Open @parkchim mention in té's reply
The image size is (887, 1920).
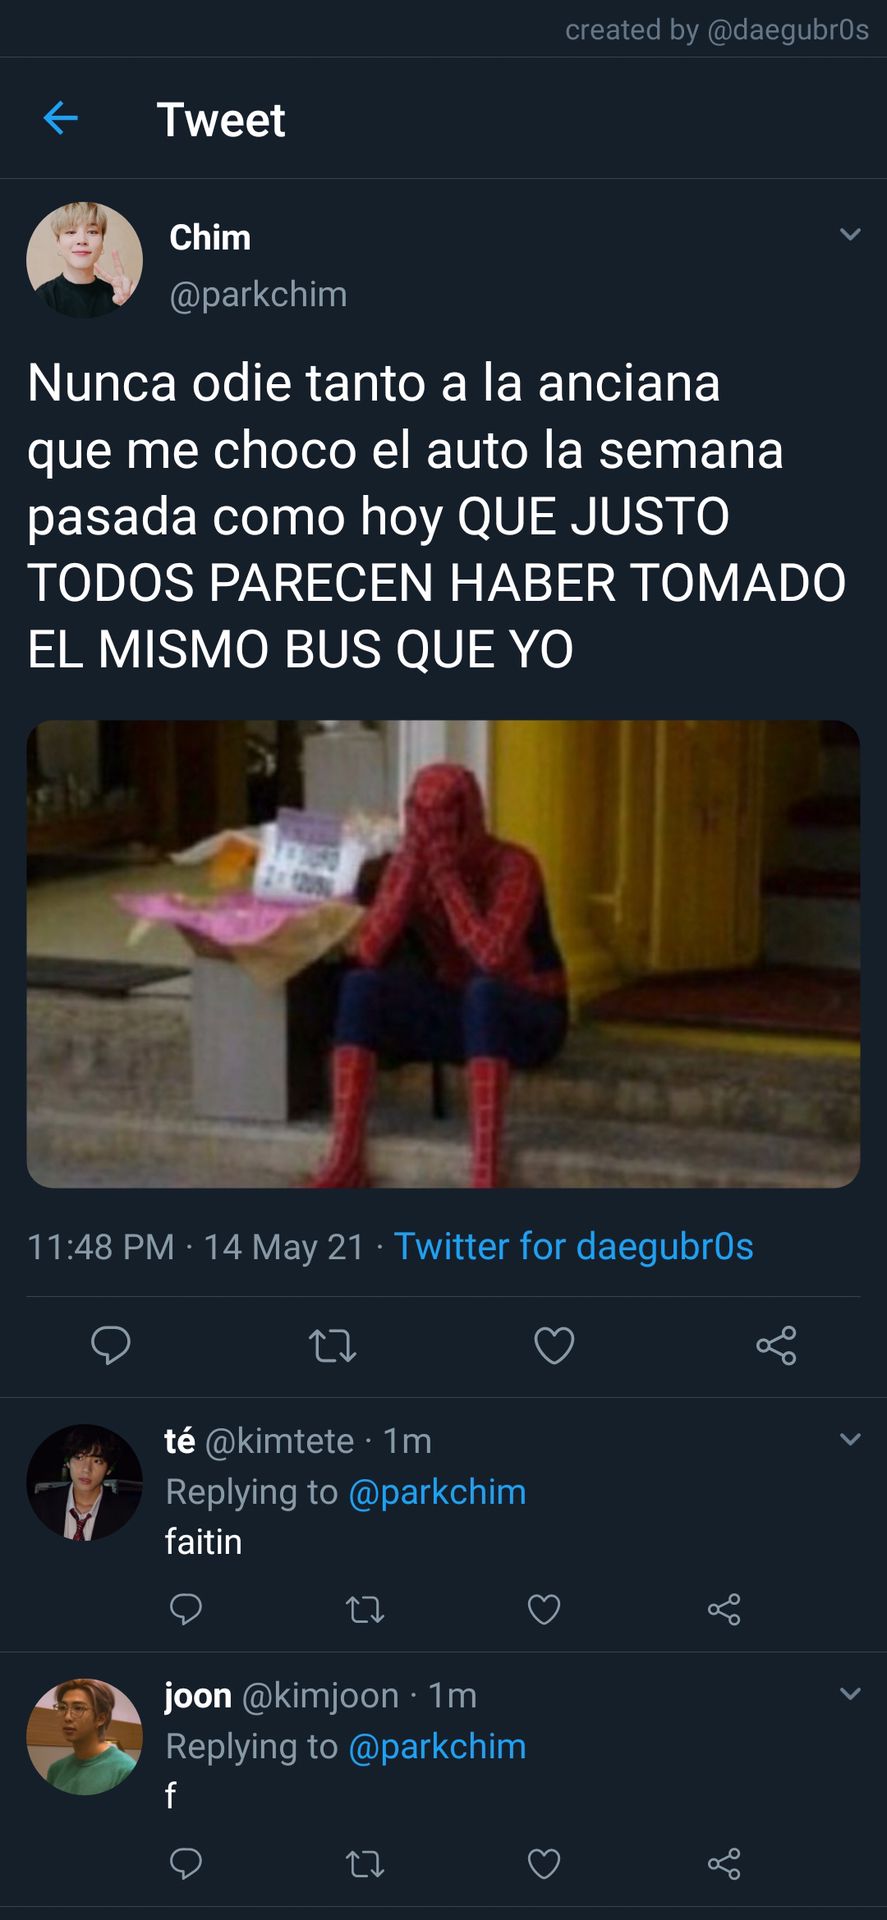coord(437,1491)
